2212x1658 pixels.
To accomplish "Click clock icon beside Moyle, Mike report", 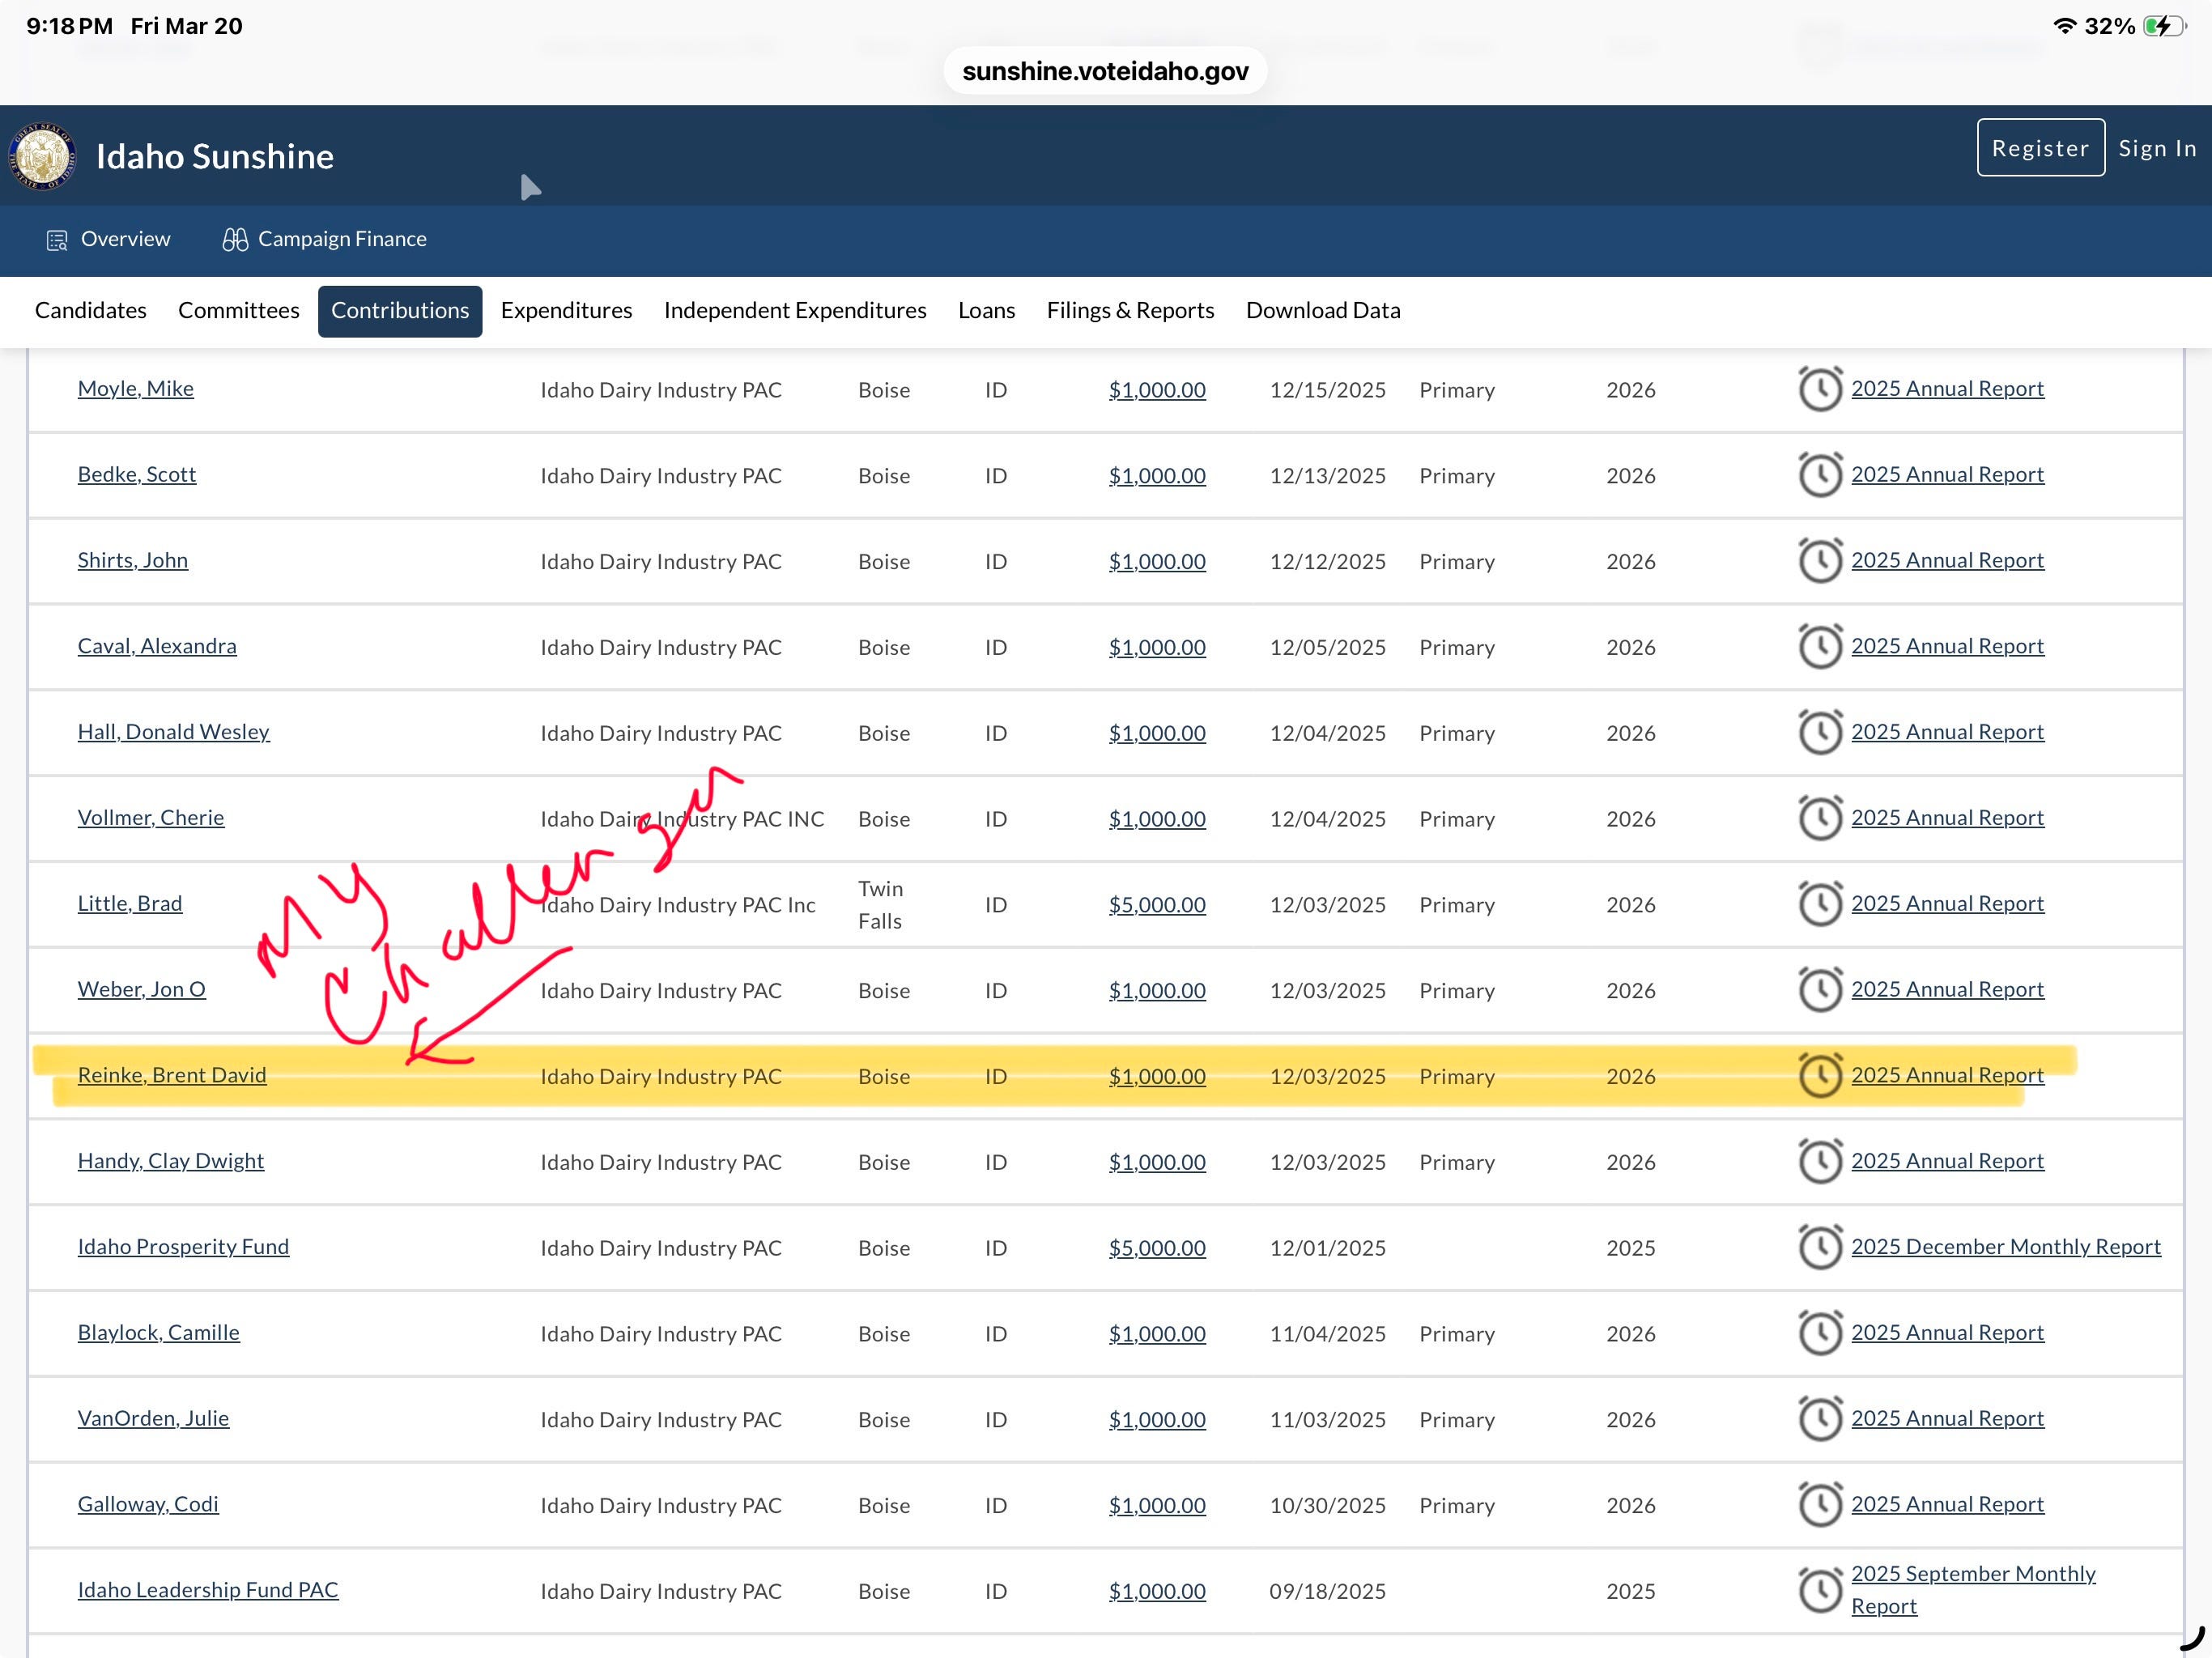I will [x=1820, y=389].
